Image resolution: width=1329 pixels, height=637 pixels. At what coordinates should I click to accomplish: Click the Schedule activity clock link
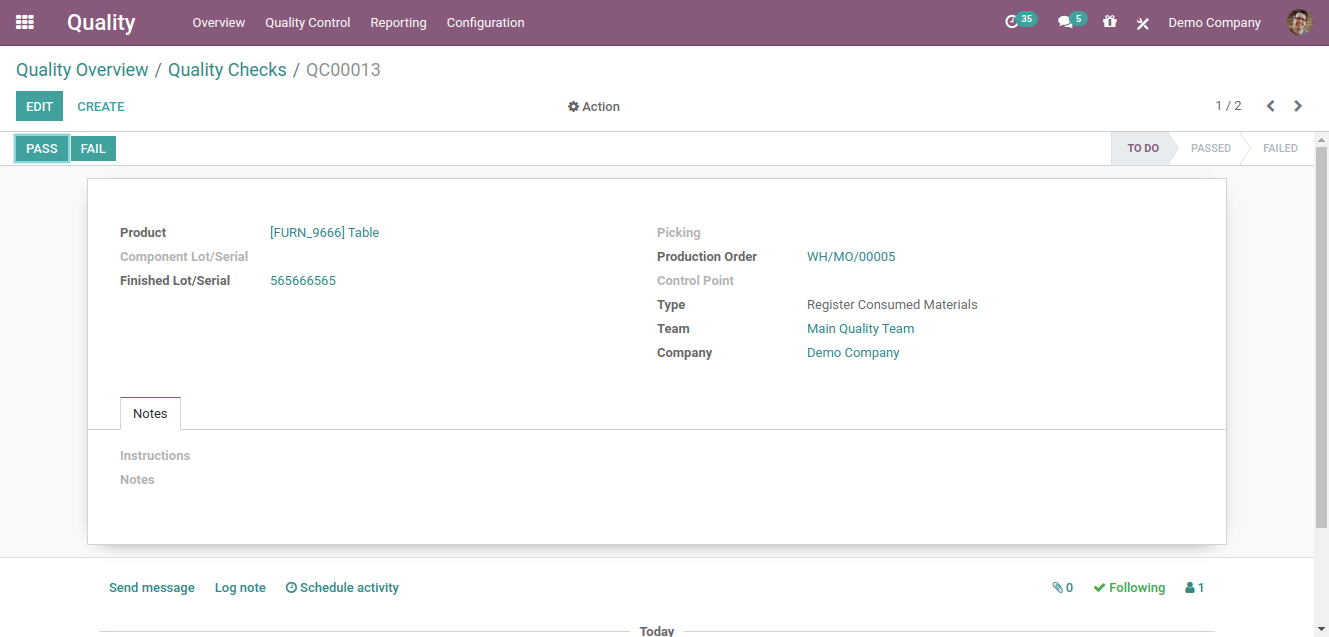pyautogui.click(x=342, y=587)
